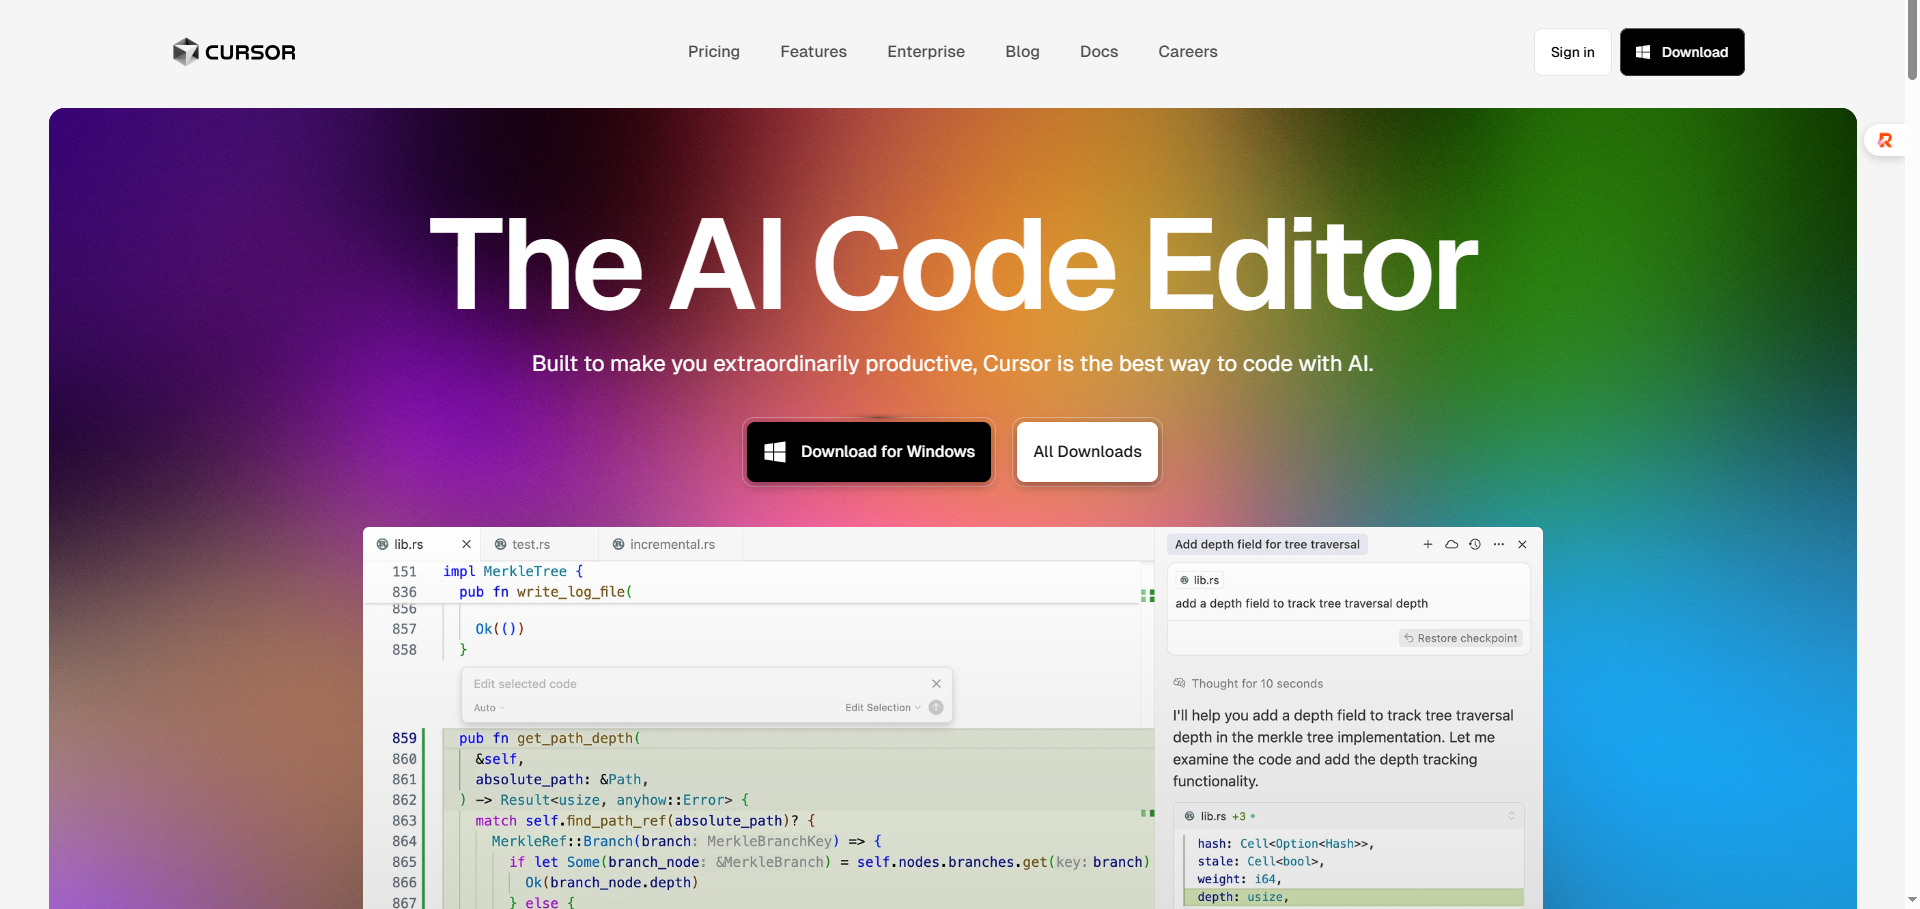Viewport: 1920px width, 909px height.
Task: Click the scrollbar down arrow
Action: pos(1912,899)
